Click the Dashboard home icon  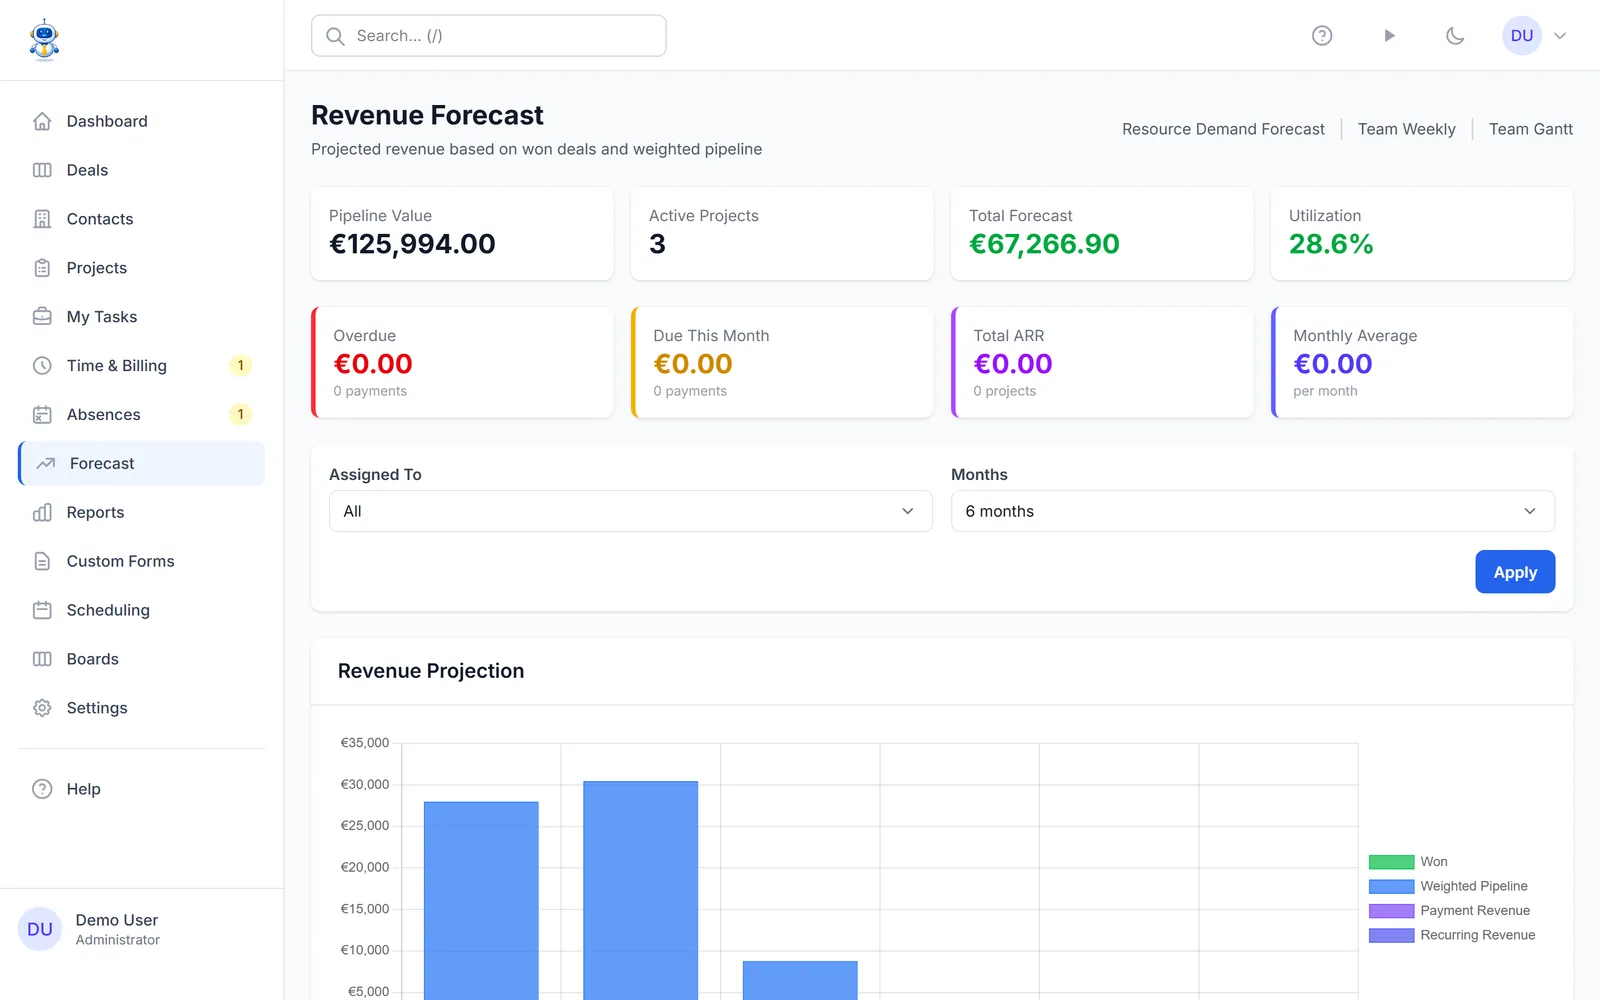tap(42, 121)
